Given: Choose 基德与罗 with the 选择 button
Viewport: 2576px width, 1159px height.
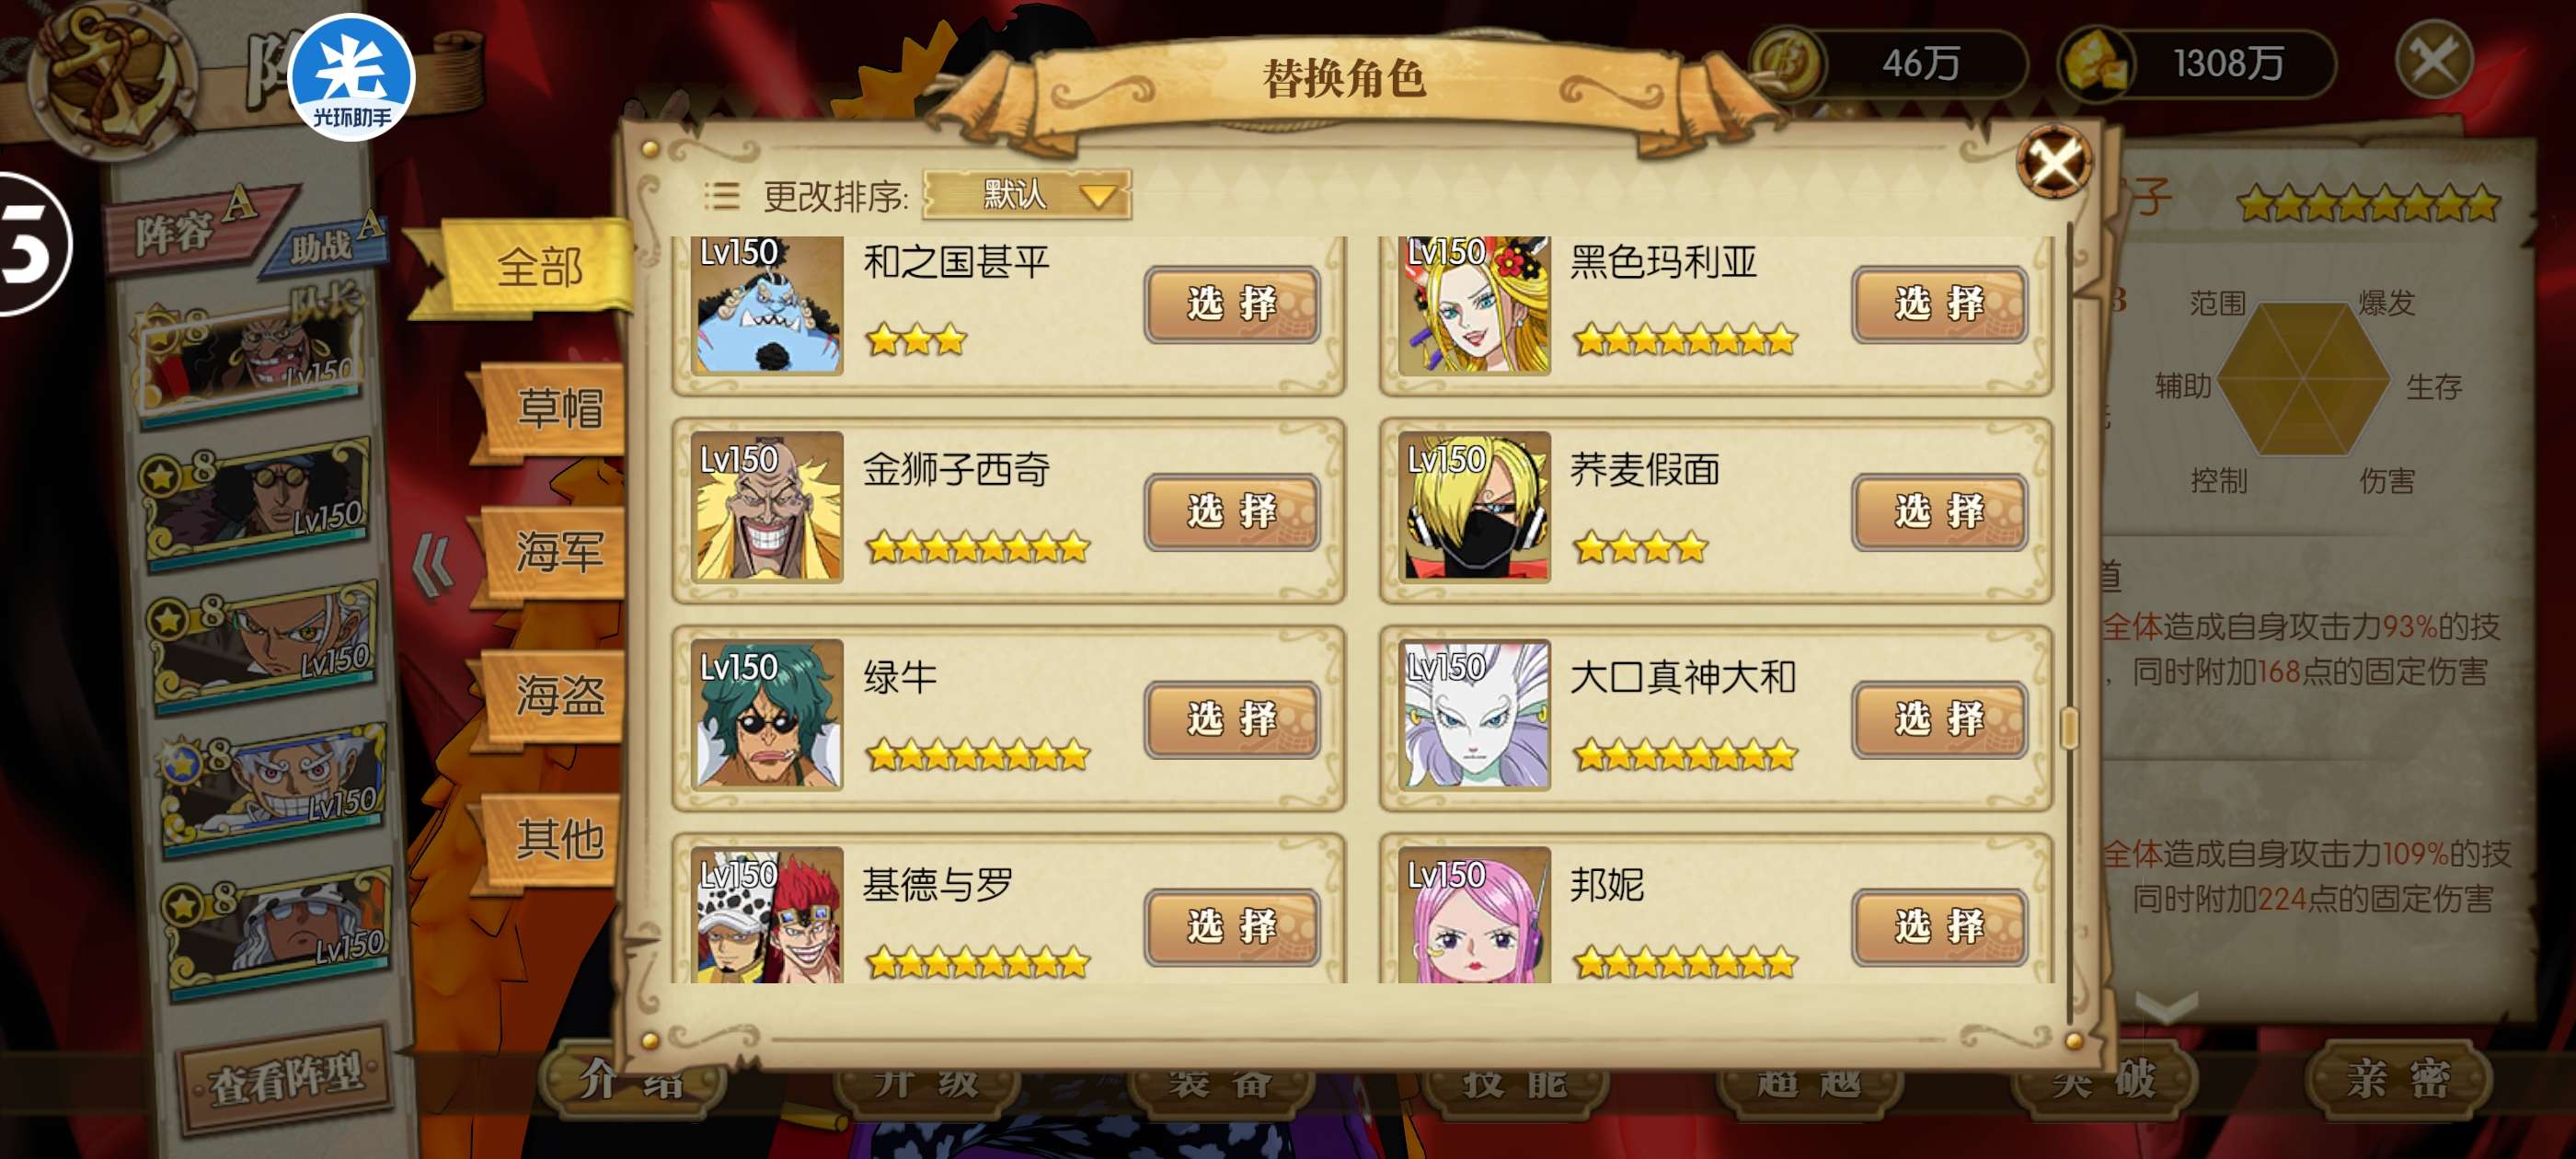Looking at the screenshot, I should pos(1232,927).
